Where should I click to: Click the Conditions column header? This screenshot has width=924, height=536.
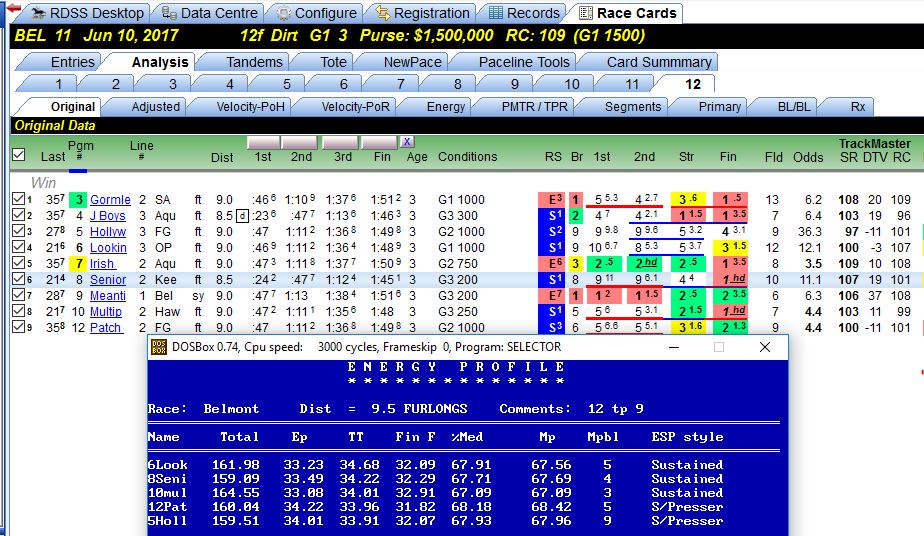[x=467, y=157]
